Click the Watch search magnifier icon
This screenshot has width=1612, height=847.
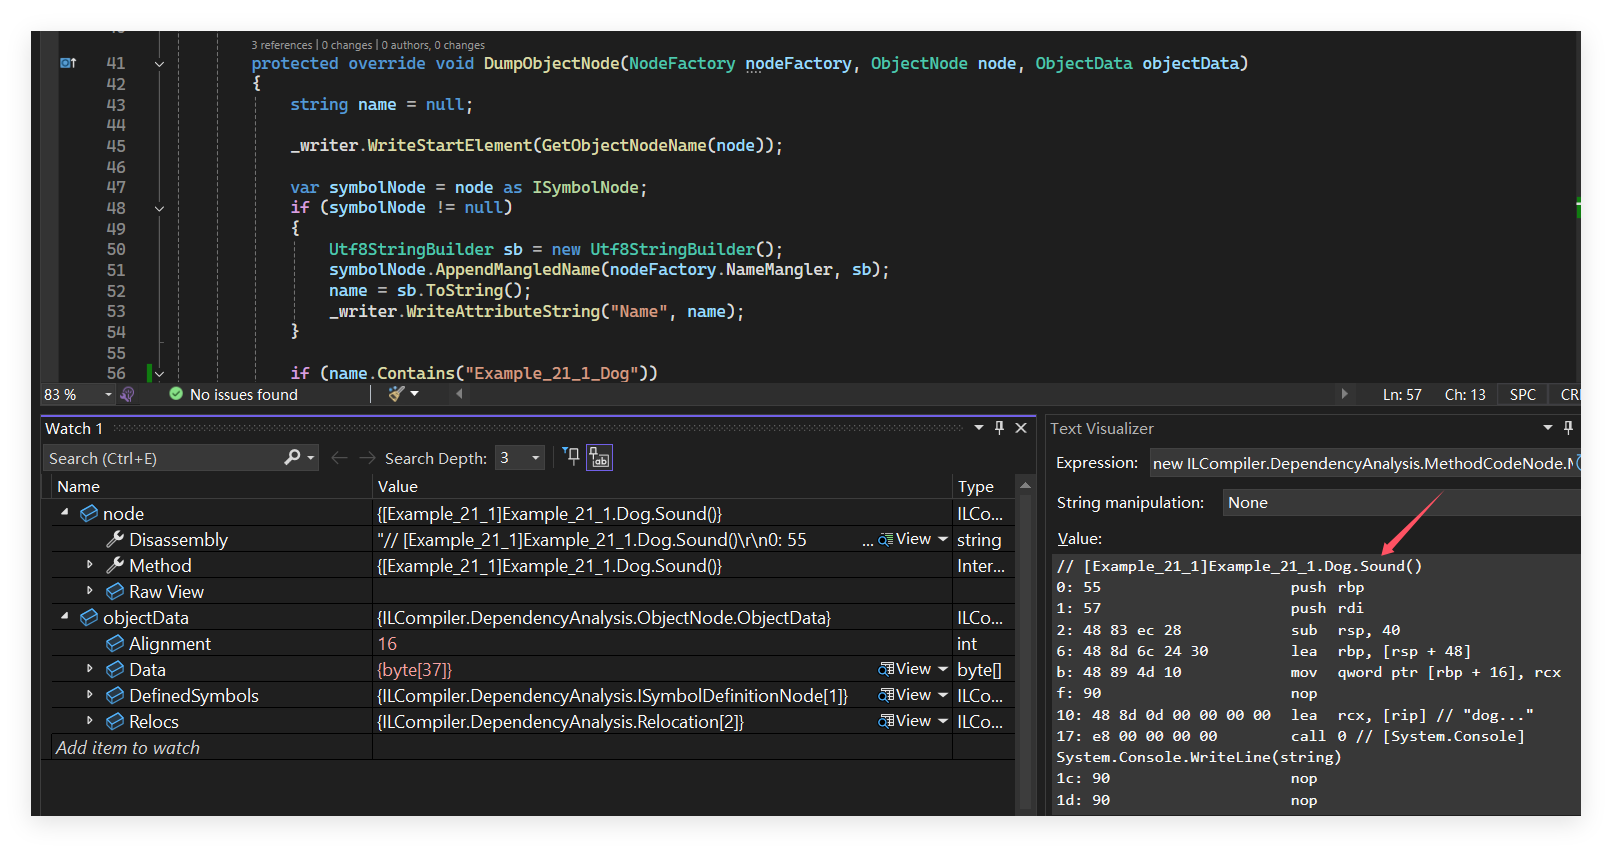292,457
